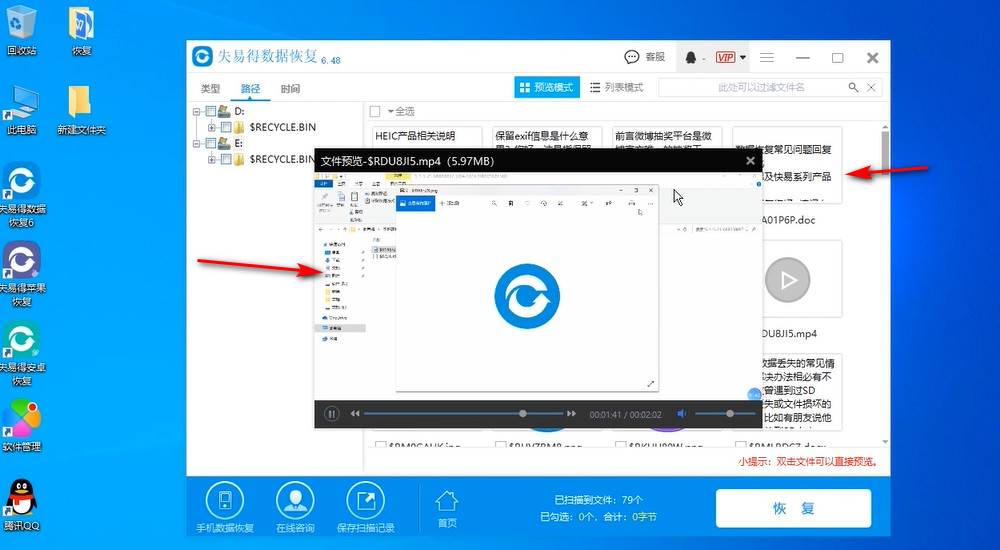
Task: Mute the preview with the speaker icon
Action: coord(682,414)
